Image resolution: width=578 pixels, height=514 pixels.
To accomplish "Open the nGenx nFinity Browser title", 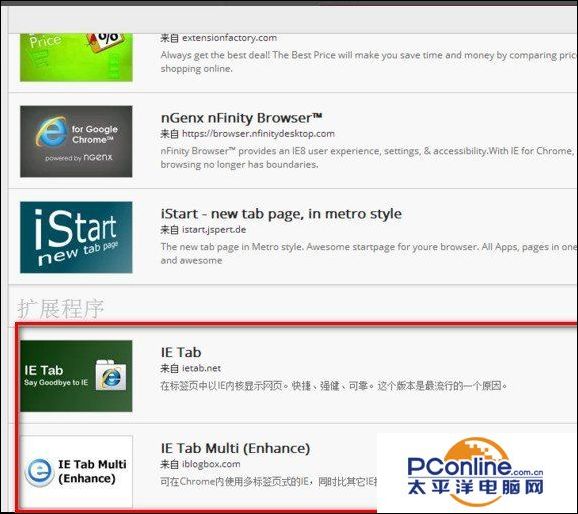I will (241, 118).
